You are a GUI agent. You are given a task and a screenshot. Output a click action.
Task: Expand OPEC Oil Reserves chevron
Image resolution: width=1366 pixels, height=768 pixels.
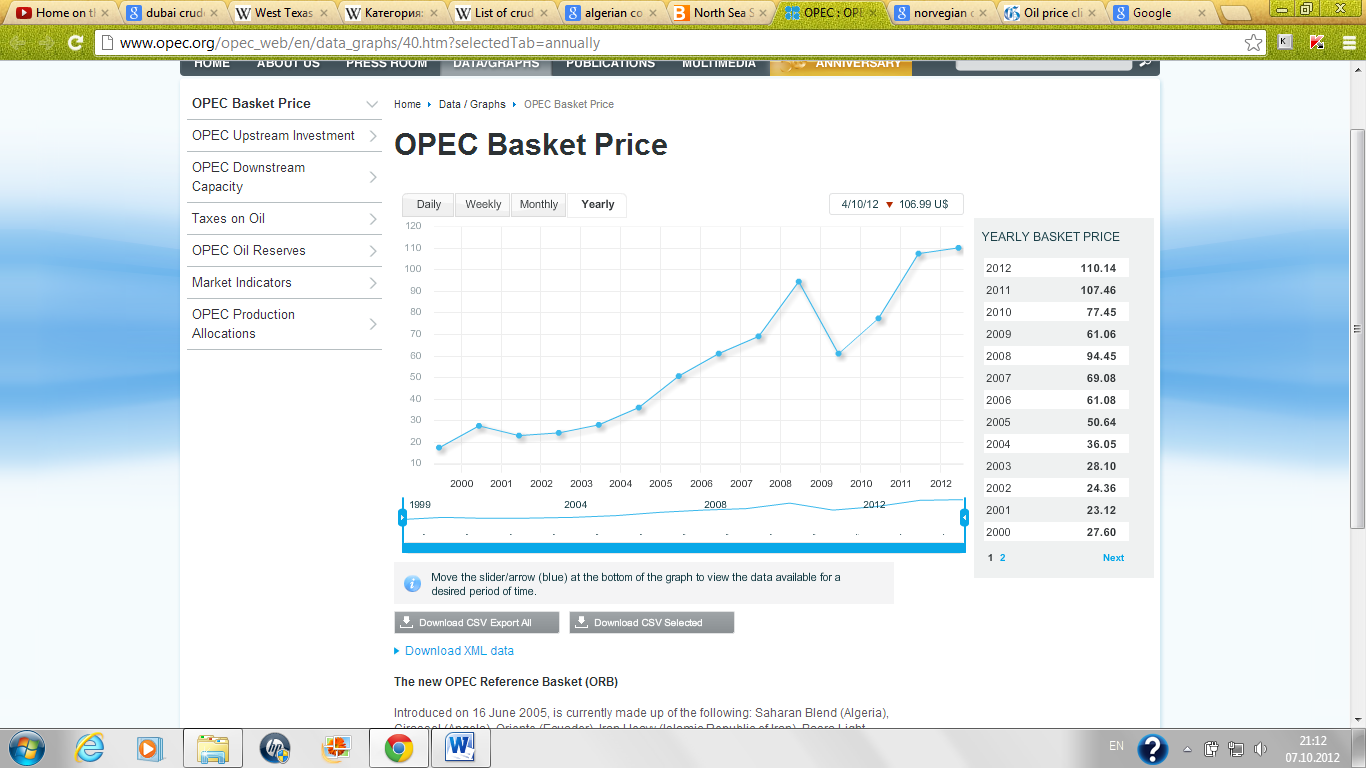[x=373, y=251]
